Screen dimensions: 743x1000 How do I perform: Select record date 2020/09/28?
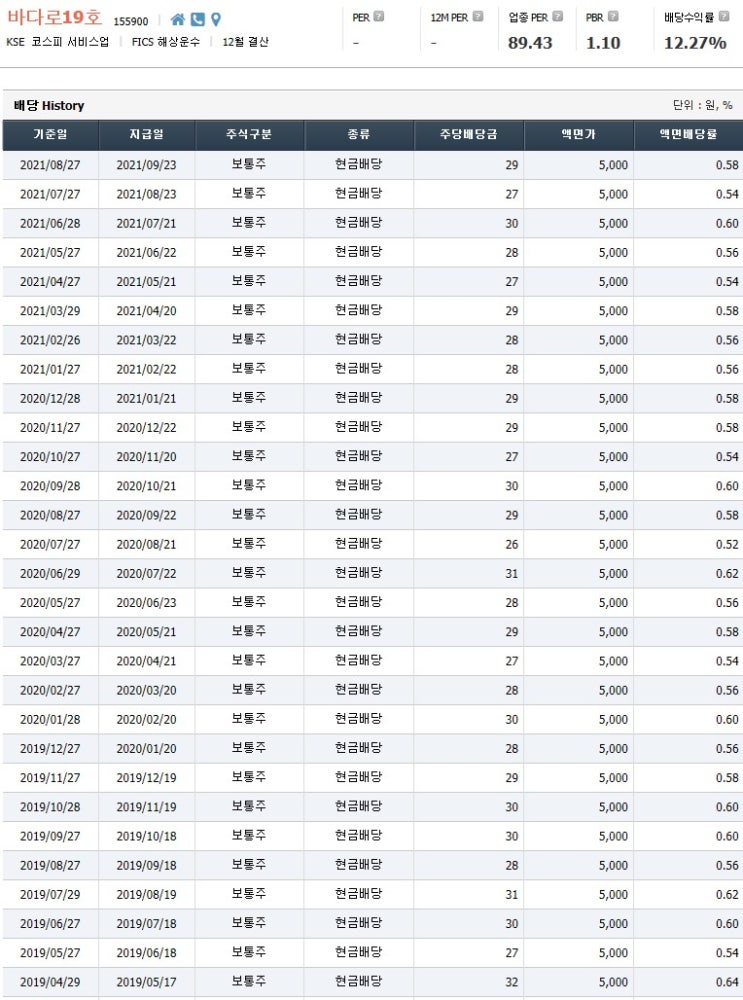[x=50, y=486]
